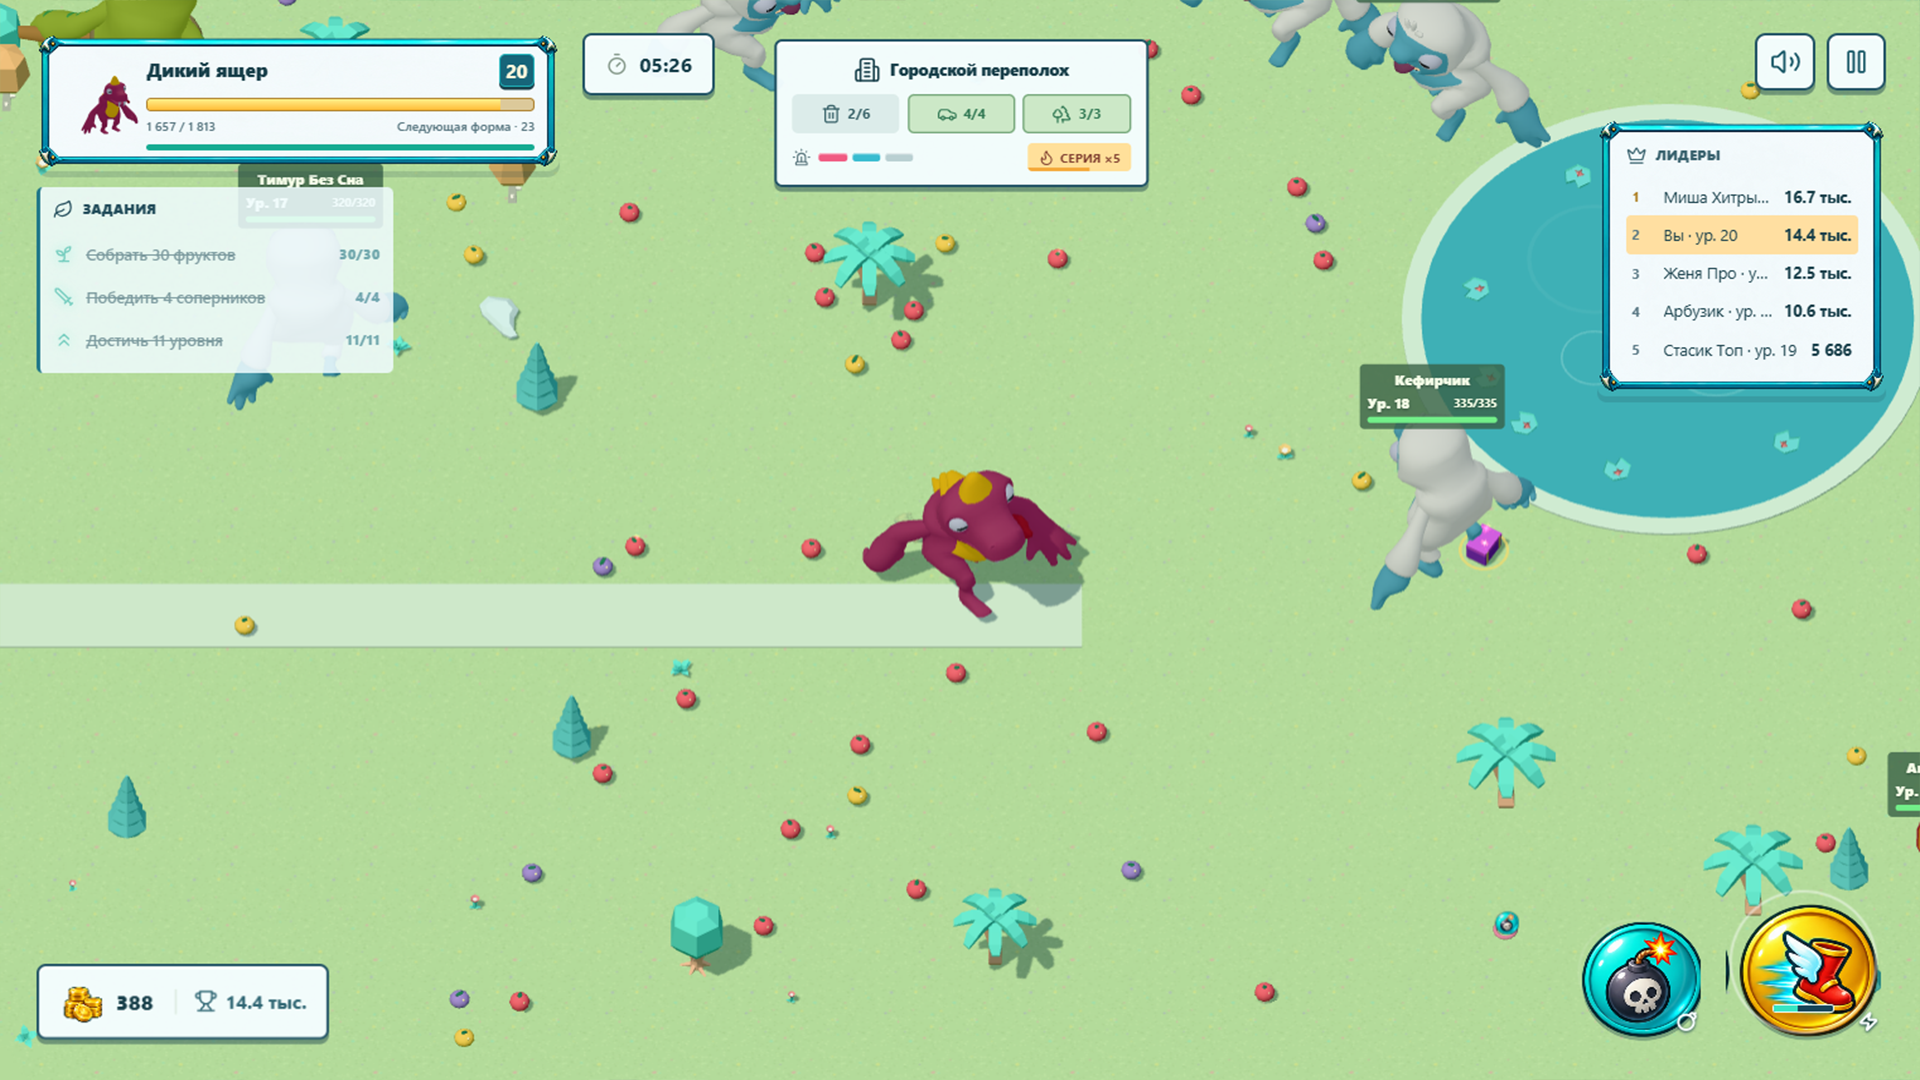Click the purple gift cube
The image size is (1920, 1080).
click(x=1483, y=545)
